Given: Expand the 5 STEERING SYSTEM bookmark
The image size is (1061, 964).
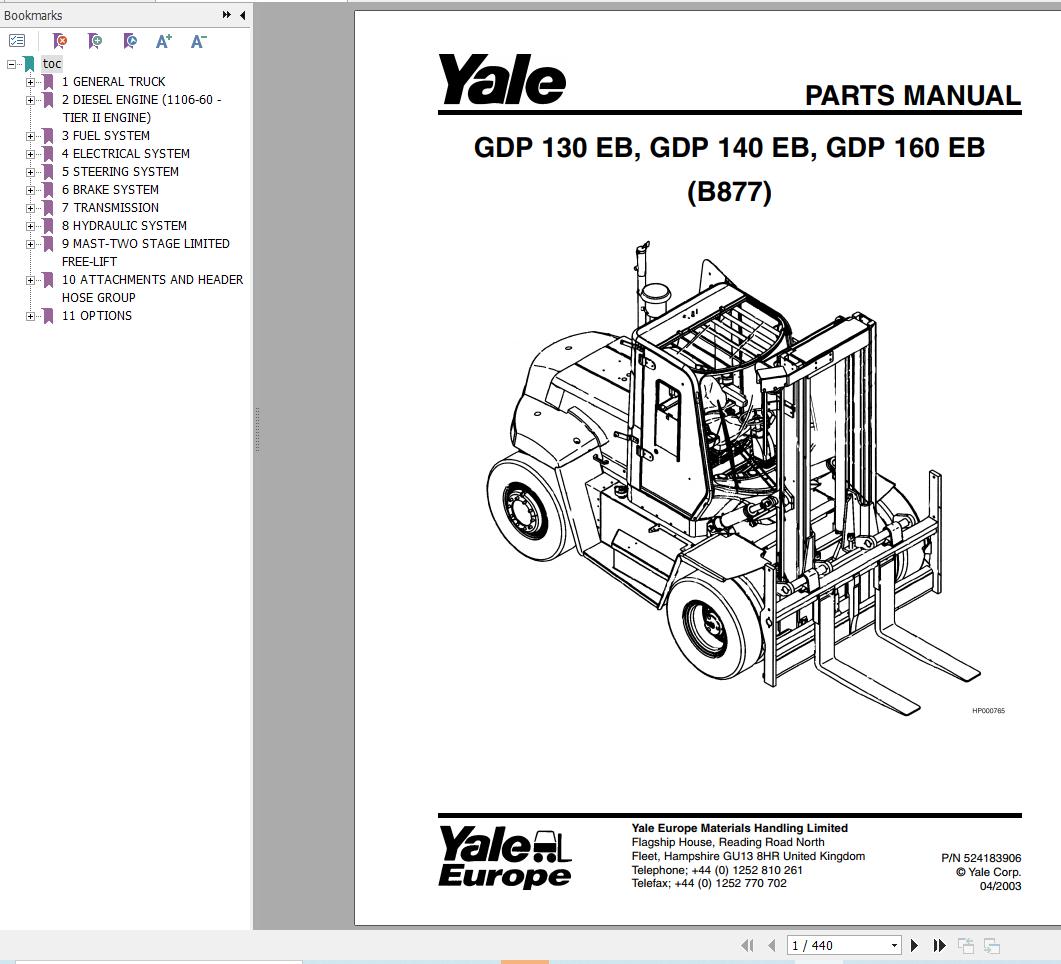Looking at the screenshot, I should tap(30, 173).
